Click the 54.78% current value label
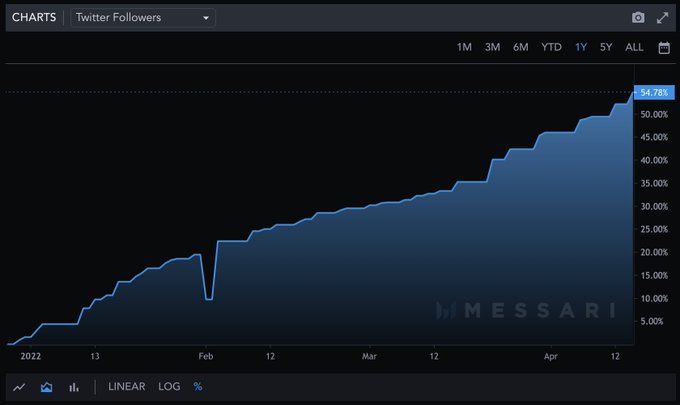This screenshot has width=680, height=405. pyautogui.click(x=654, y=92)
